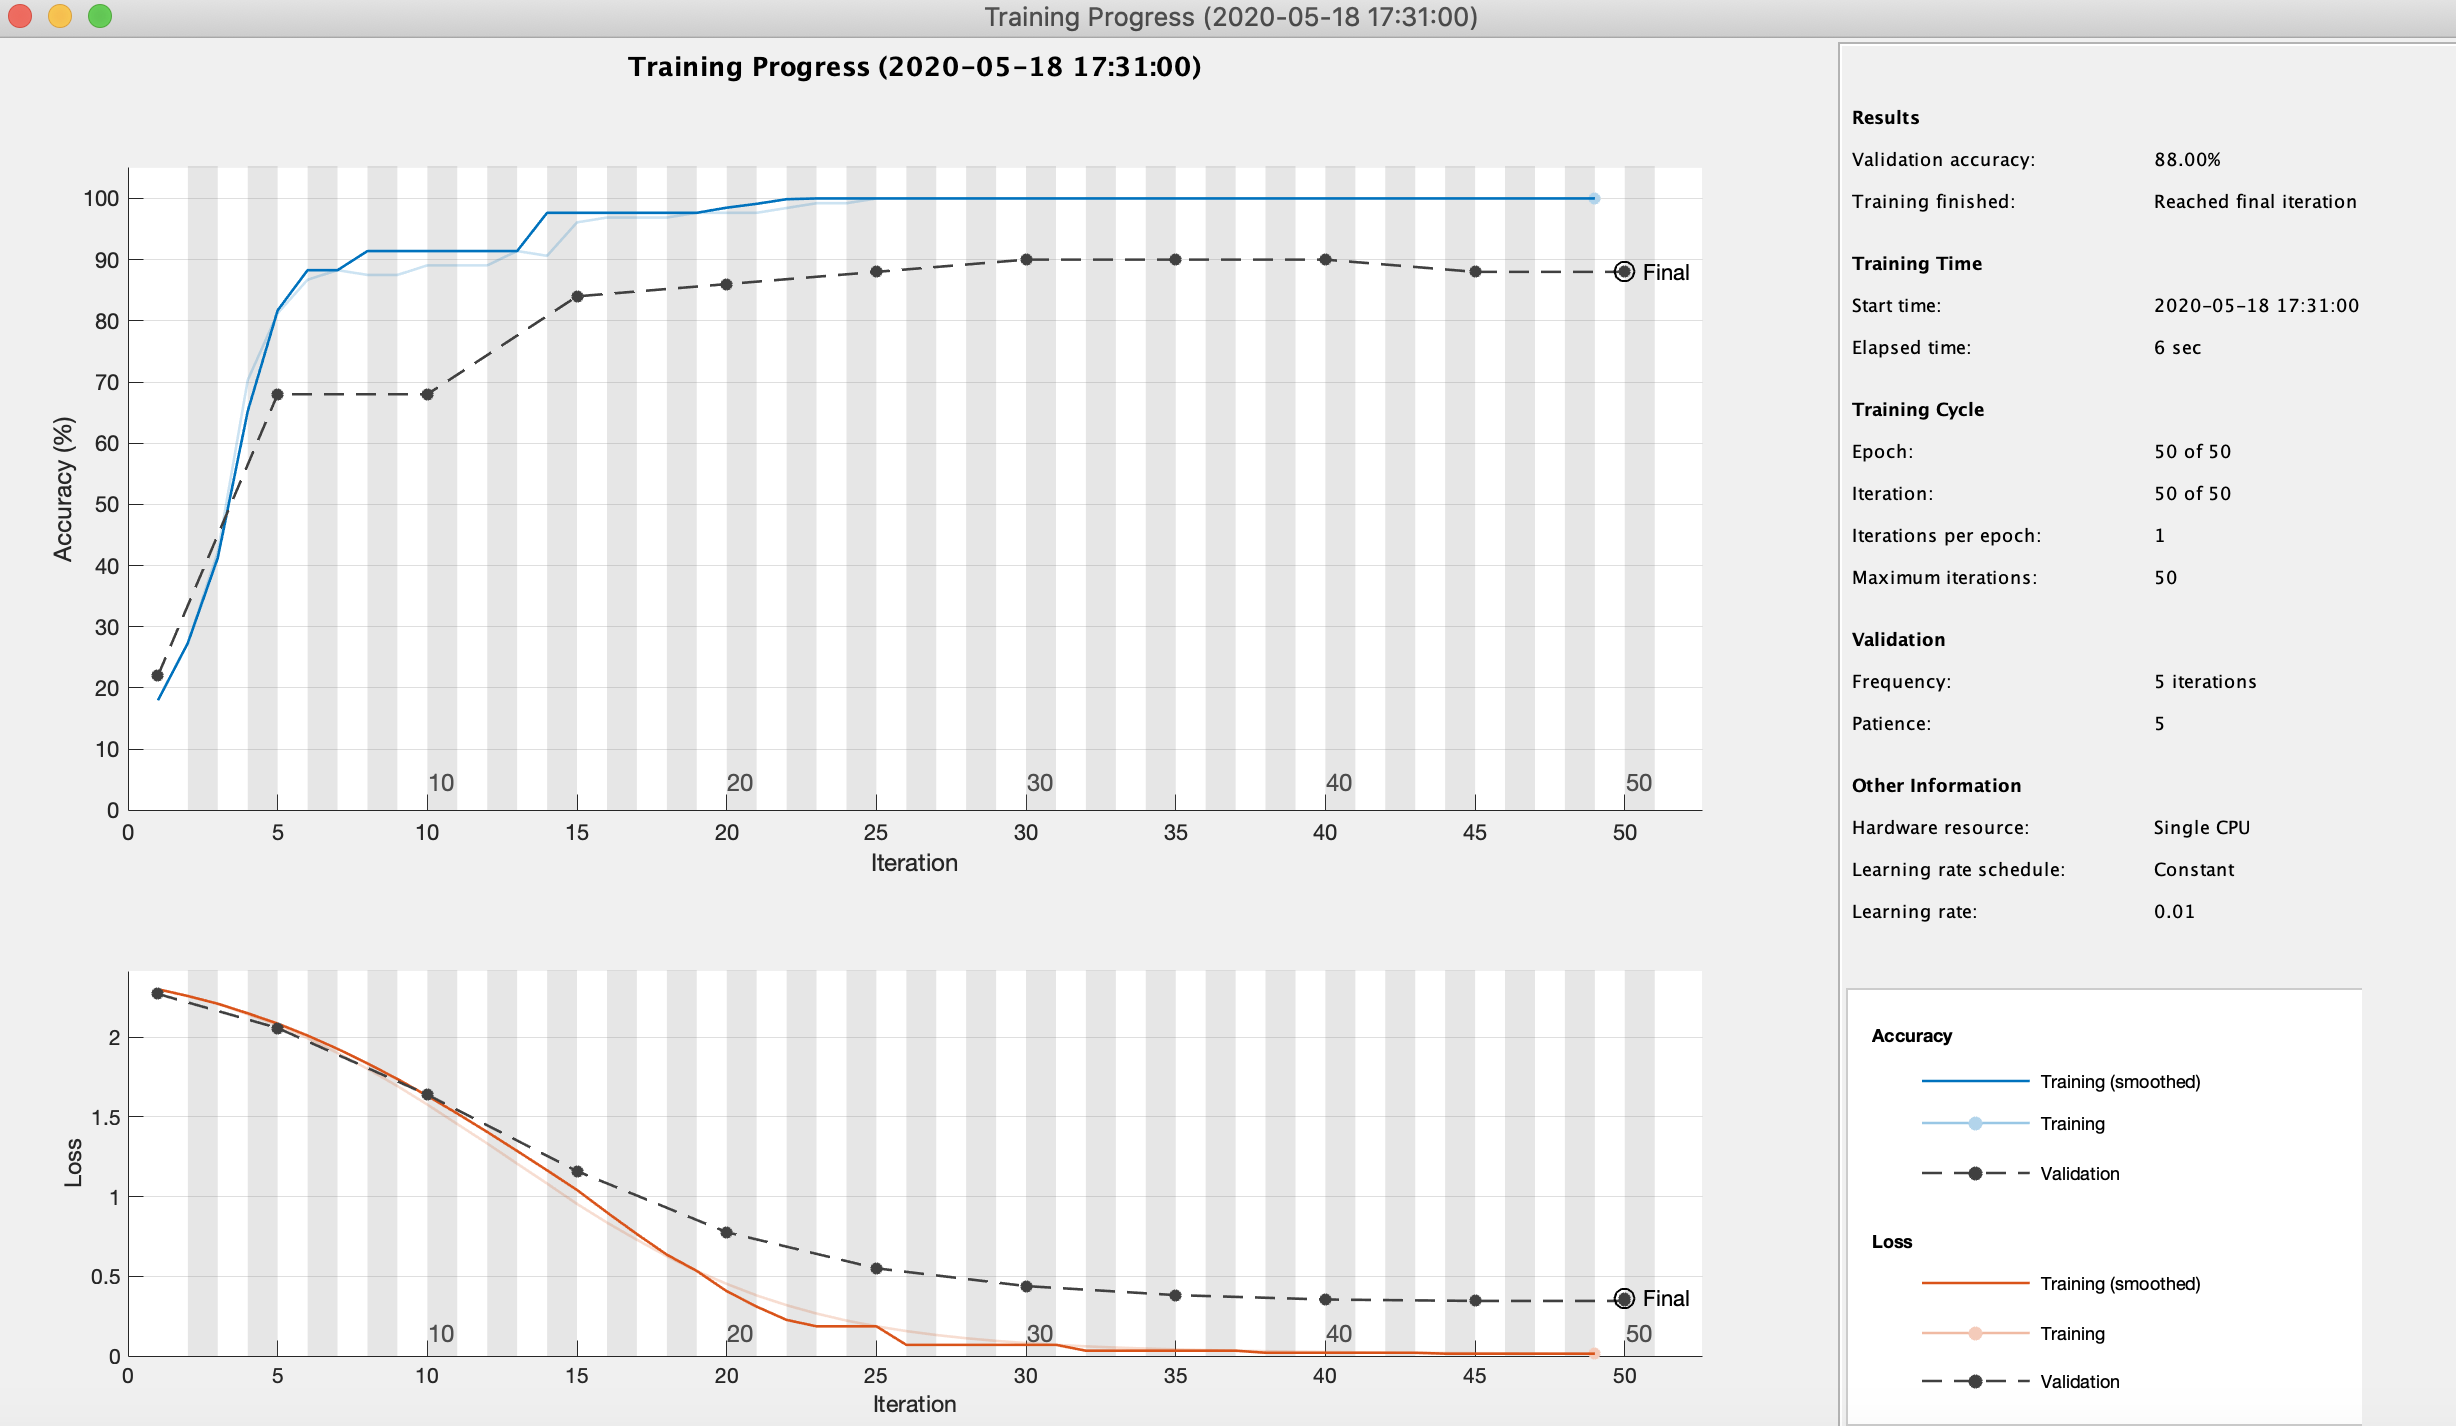Screen dimensions: 2456x1426
Task: Click the Validation accuracy 88.00% value
Action: (x=2189, y=158)
